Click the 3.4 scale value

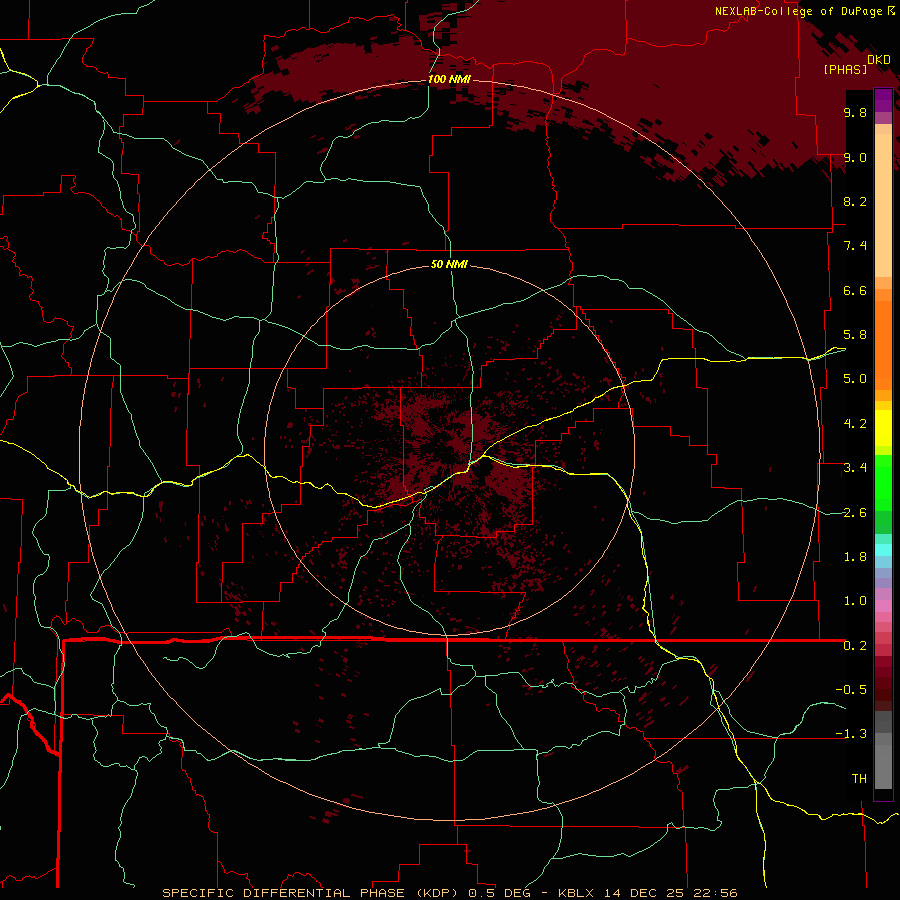(x=855, y=468)
